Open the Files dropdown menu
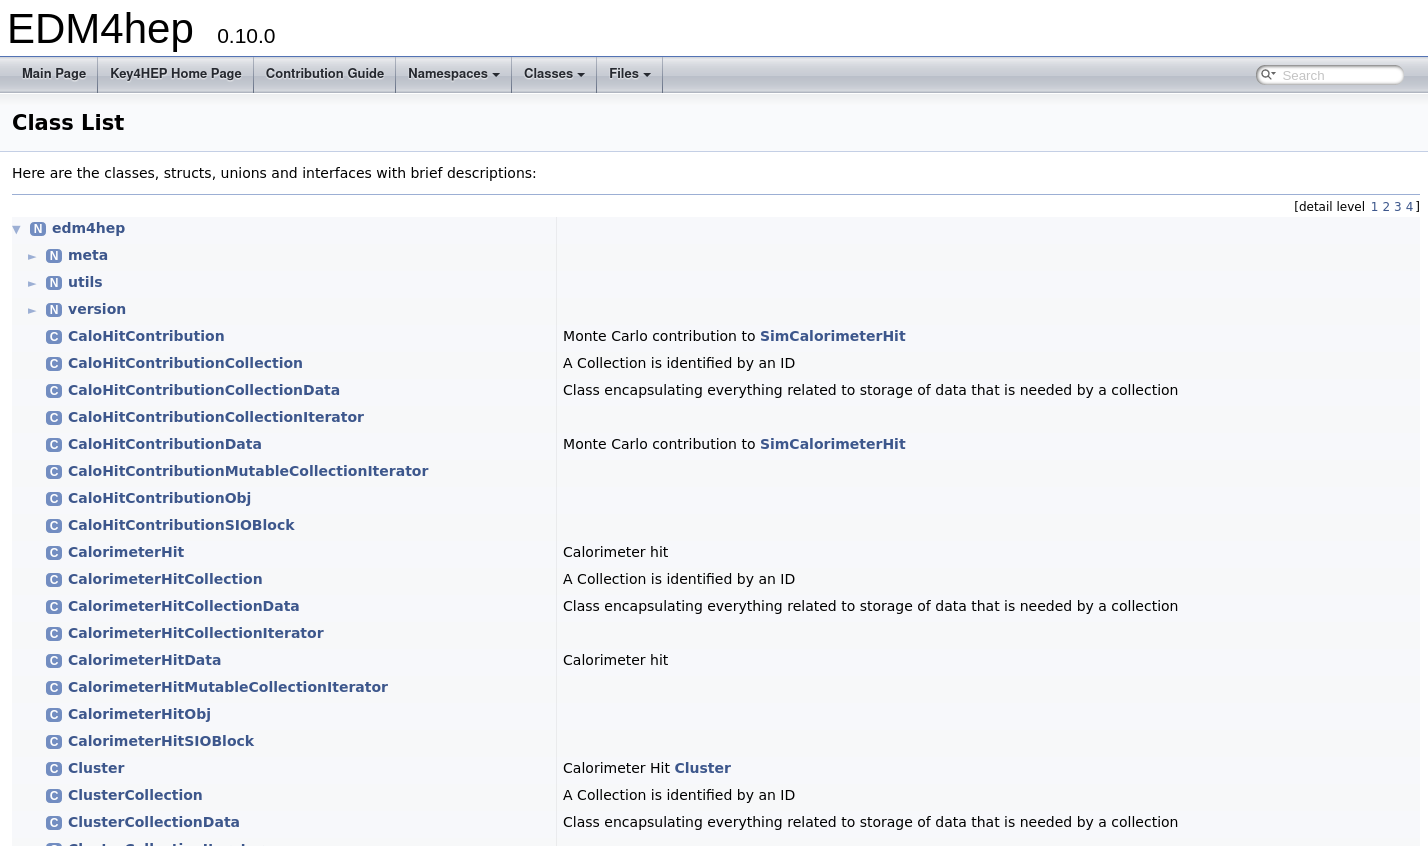 pyautogui.click(x=629, y=74)
